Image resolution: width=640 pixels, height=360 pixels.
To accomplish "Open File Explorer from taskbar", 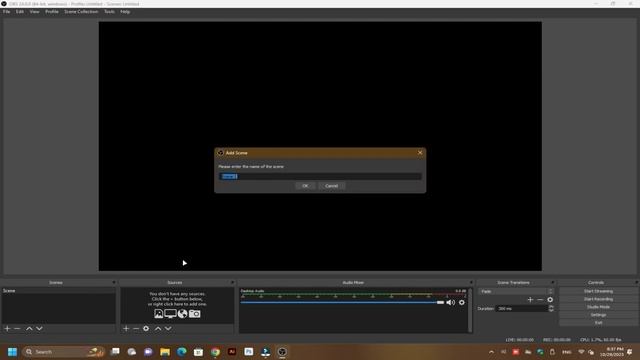I will (x=165, y=352).
